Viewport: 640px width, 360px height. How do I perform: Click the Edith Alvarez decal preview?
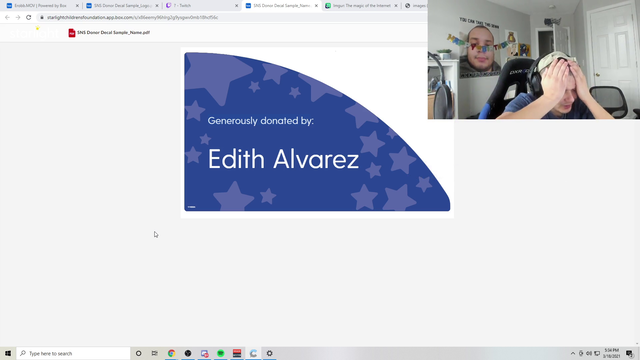[x=317, y=132]
